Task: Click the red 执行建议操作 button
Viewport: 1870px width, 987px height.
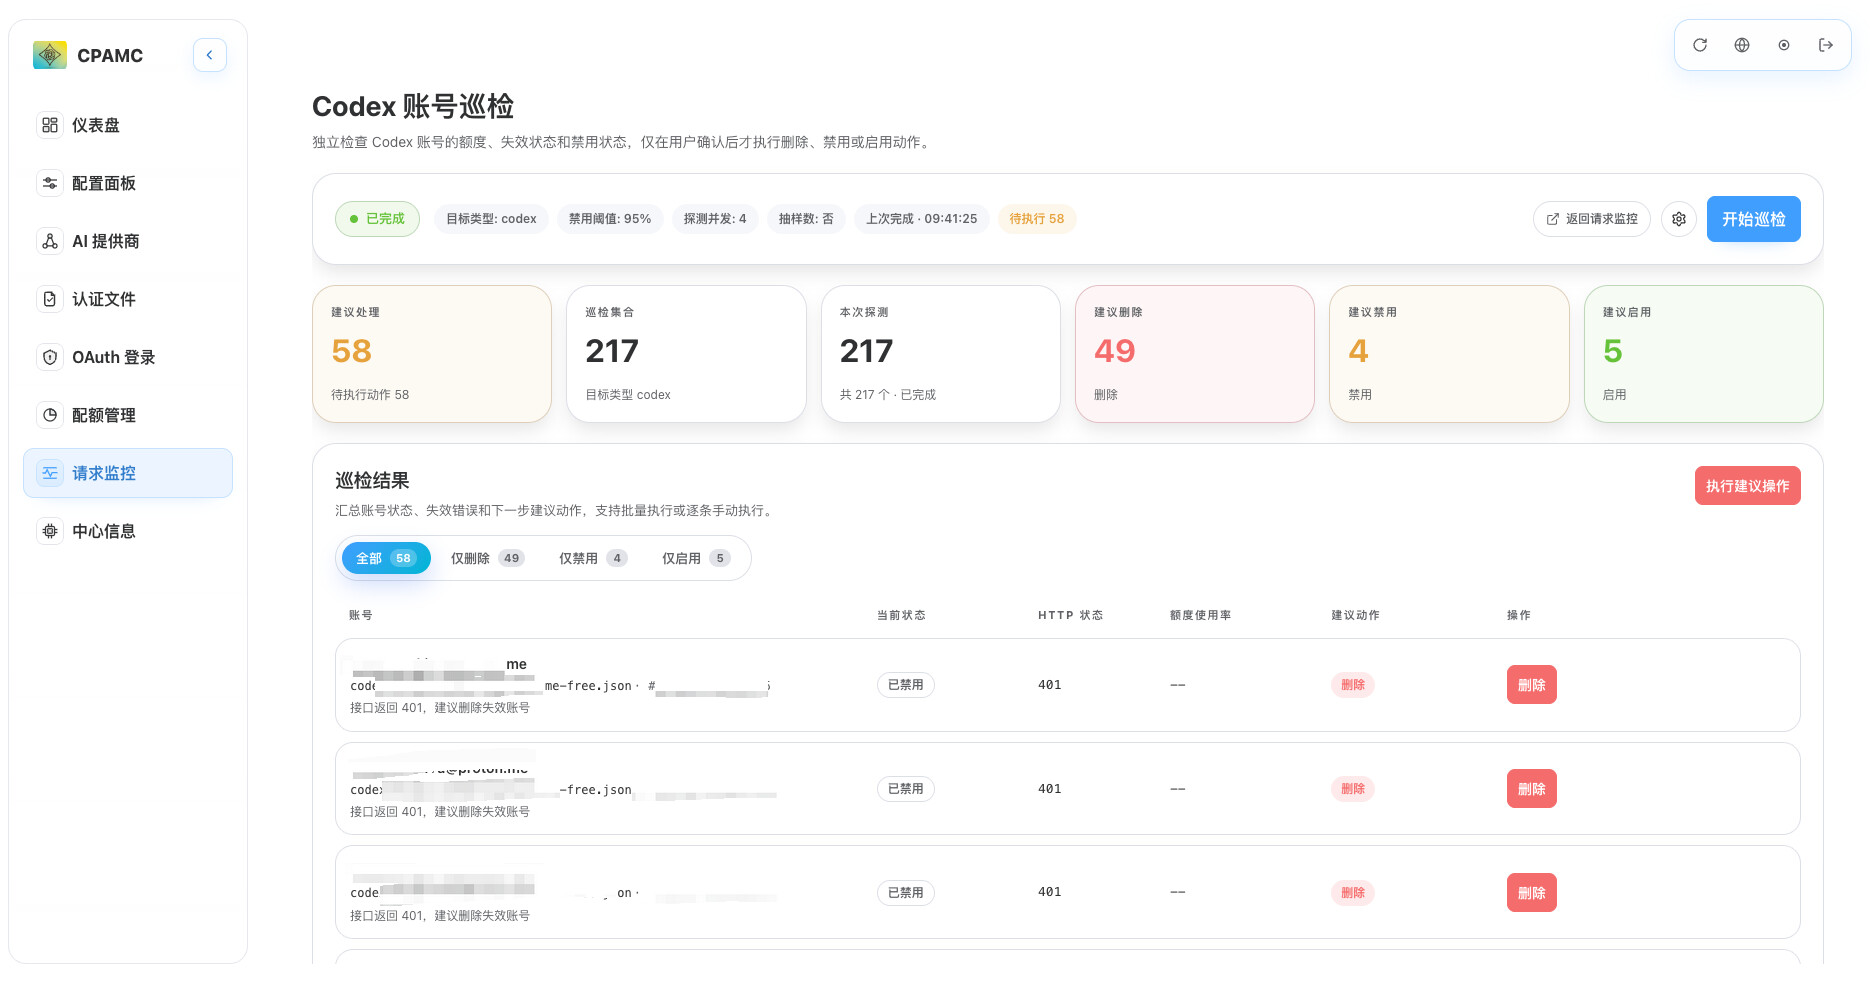Action: 1747,486
